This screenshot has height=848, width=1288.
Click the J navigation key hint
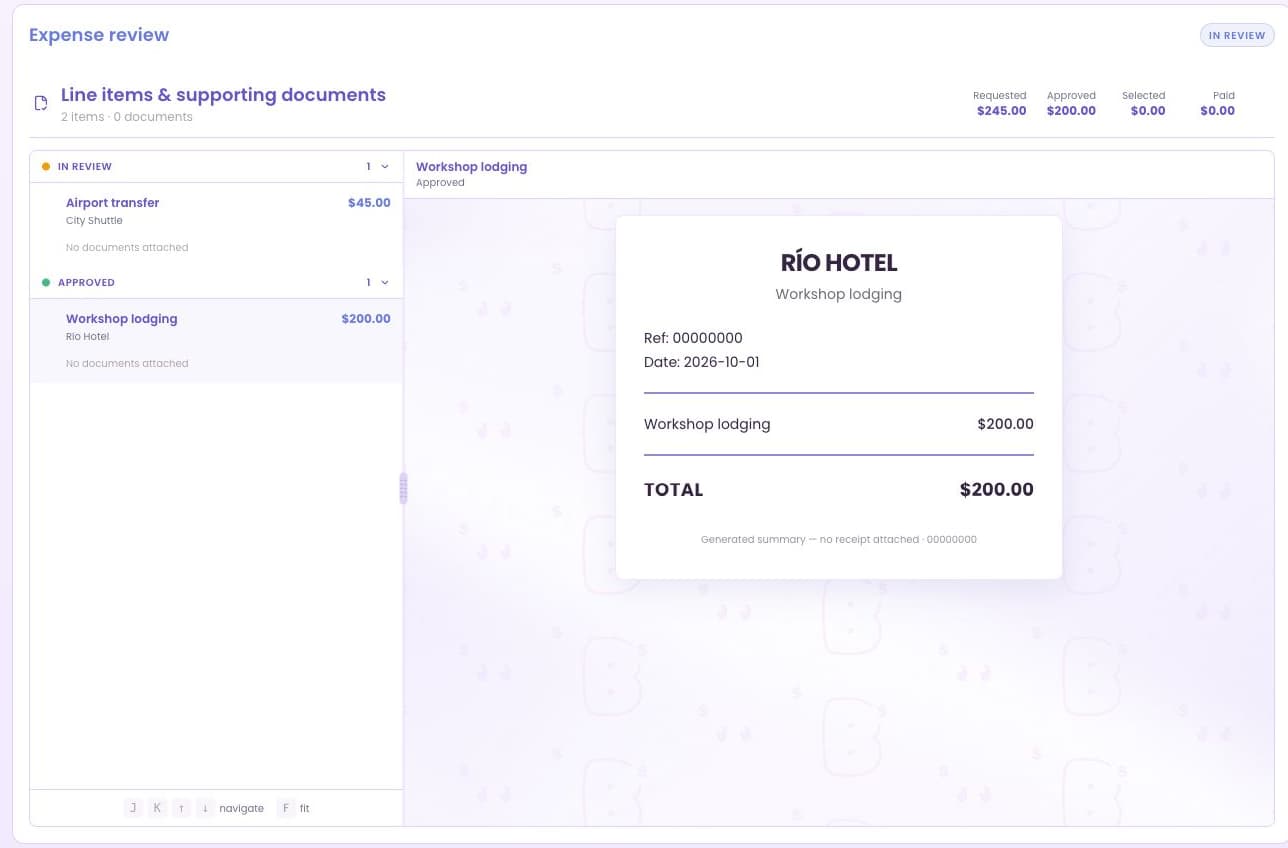(133, 808)
